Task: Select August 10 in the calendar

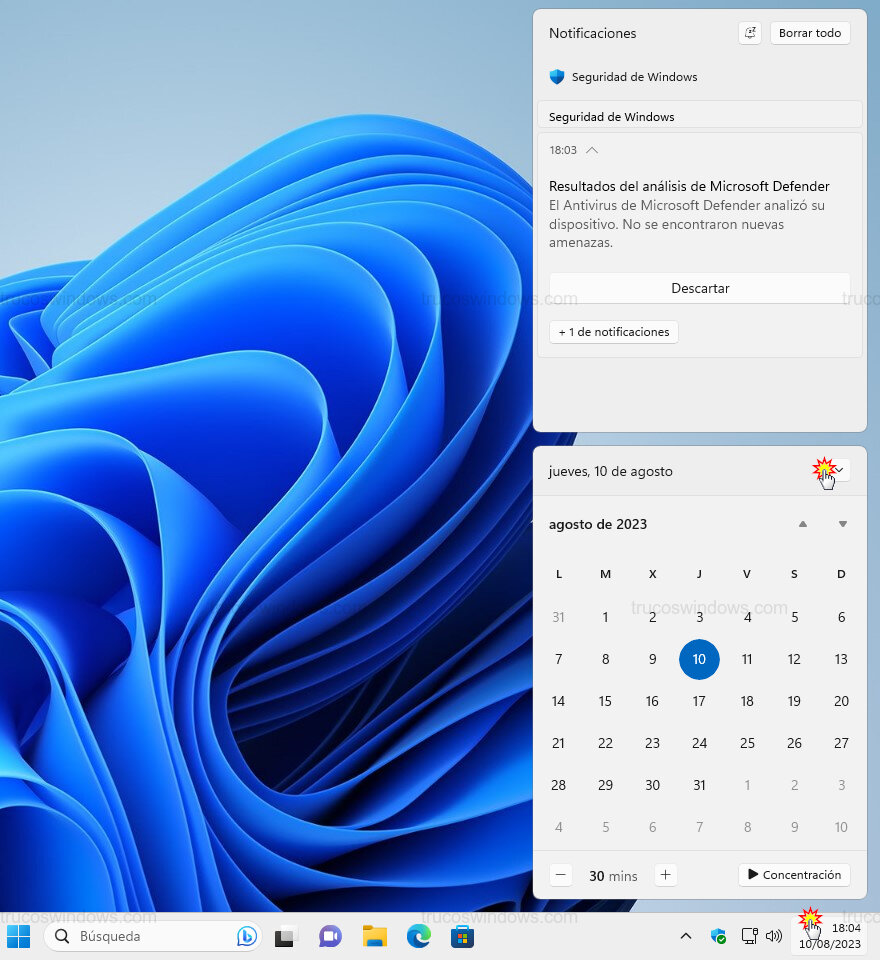Action: 699,659
